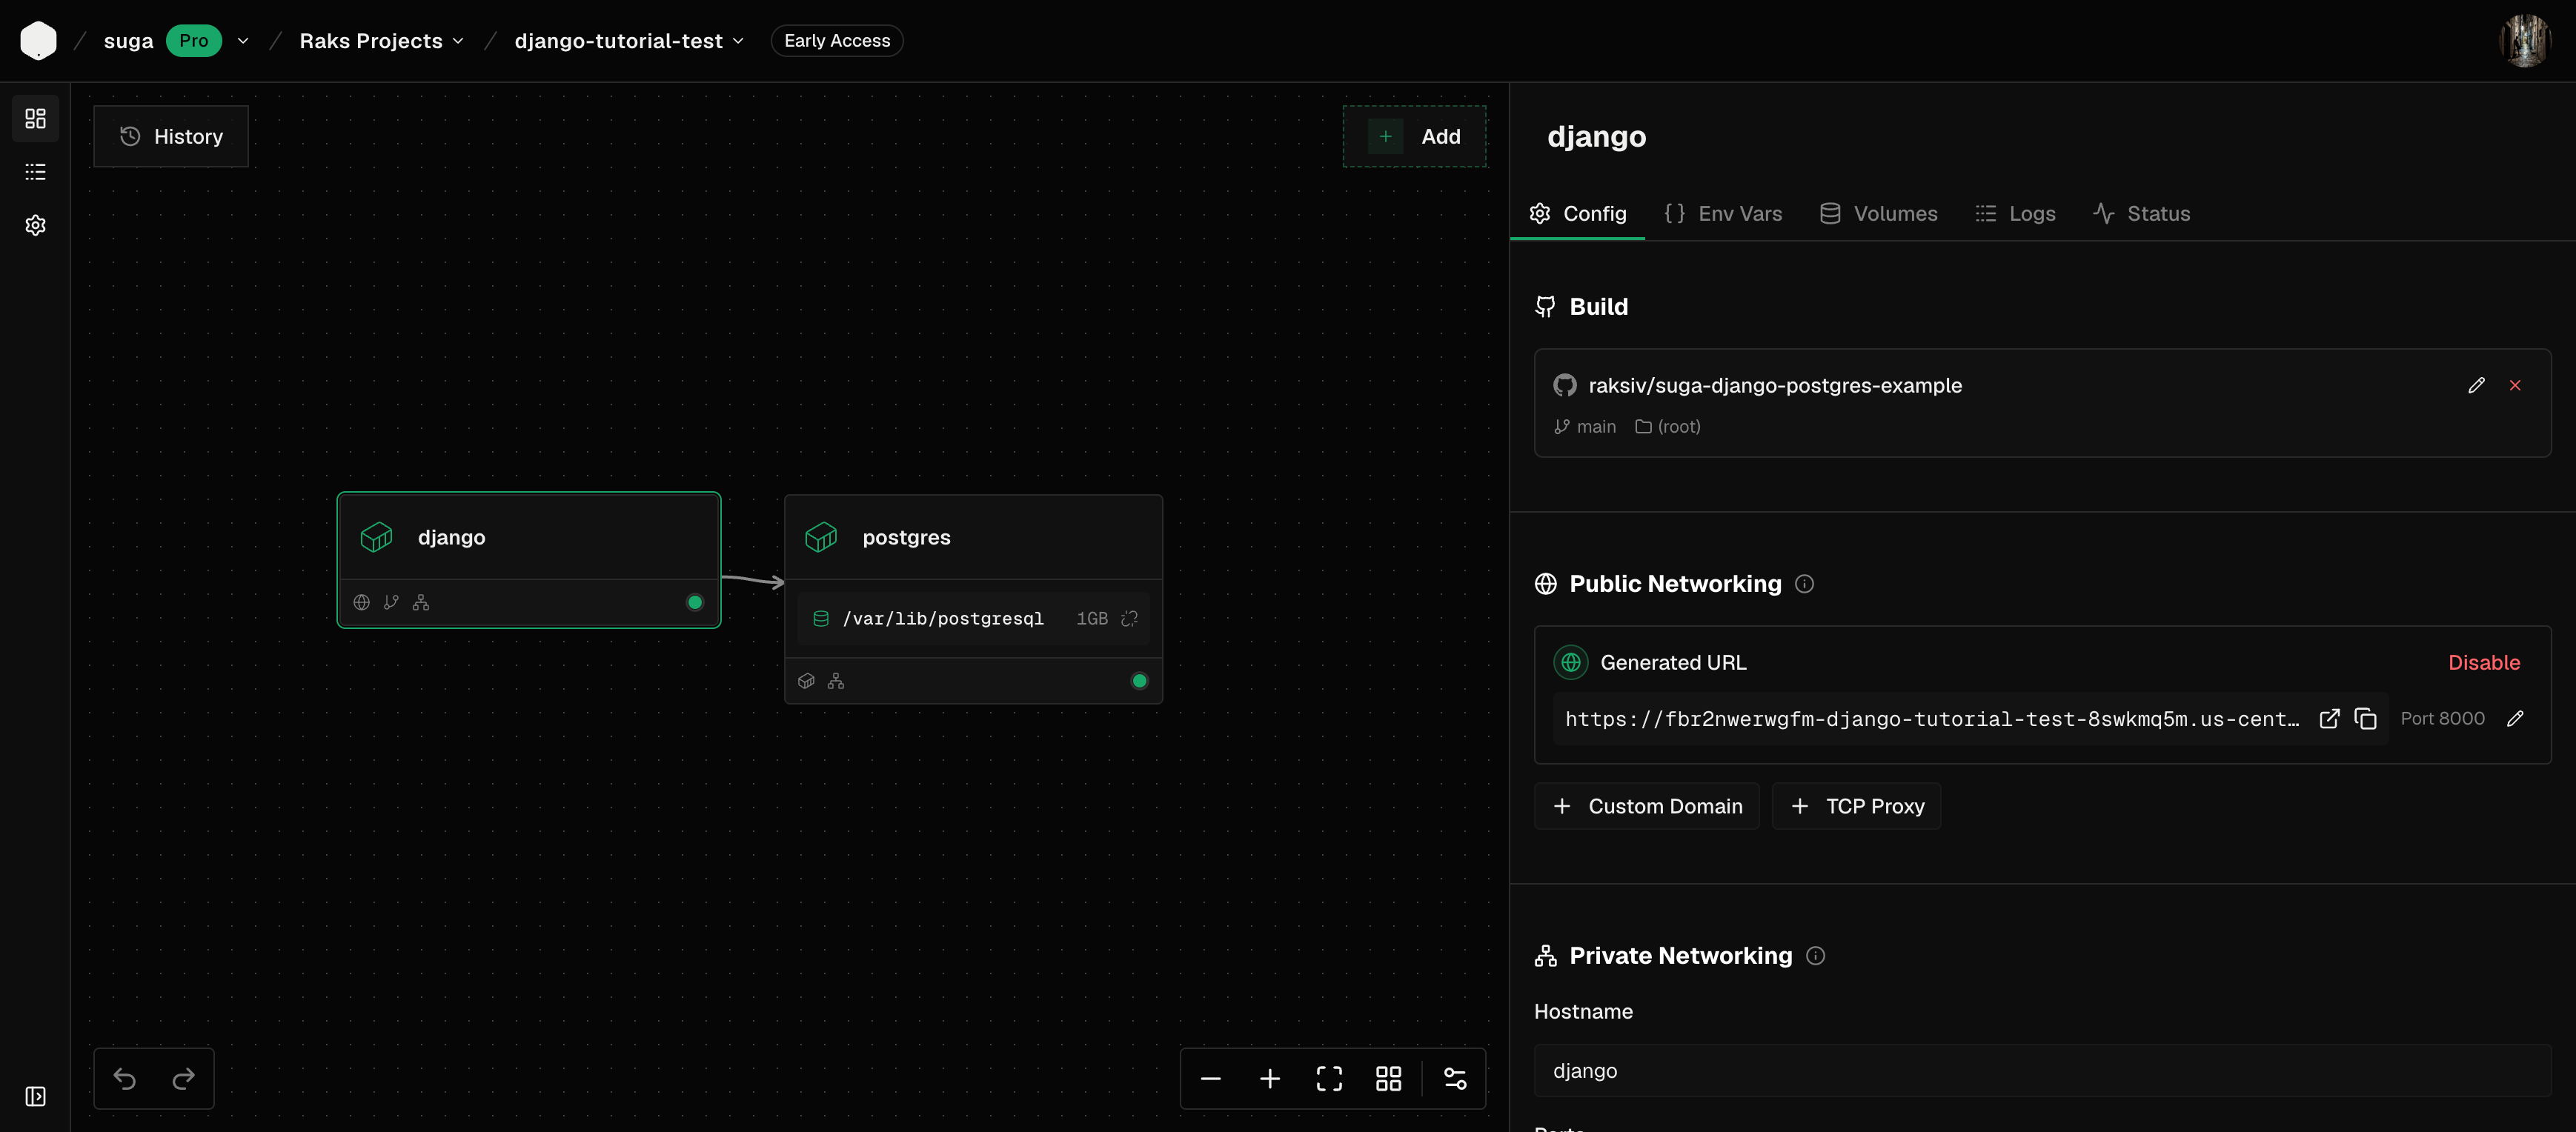Click the raksiv/suga-django-postgres-example repo name
The height and width of the screenshot is (1132, 2576).
pyautogui.click(x=1775, y=385)
